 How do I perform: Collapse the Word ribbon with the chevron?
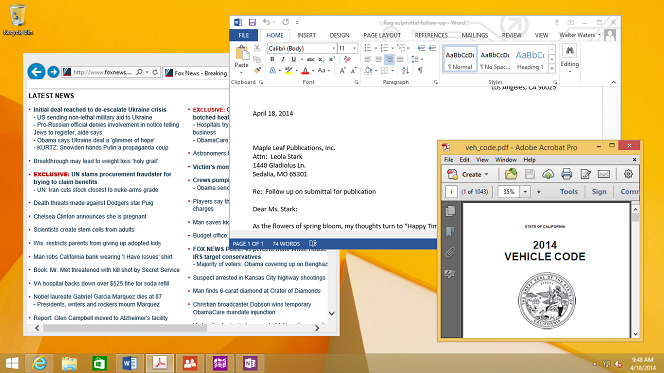[614, 82]
